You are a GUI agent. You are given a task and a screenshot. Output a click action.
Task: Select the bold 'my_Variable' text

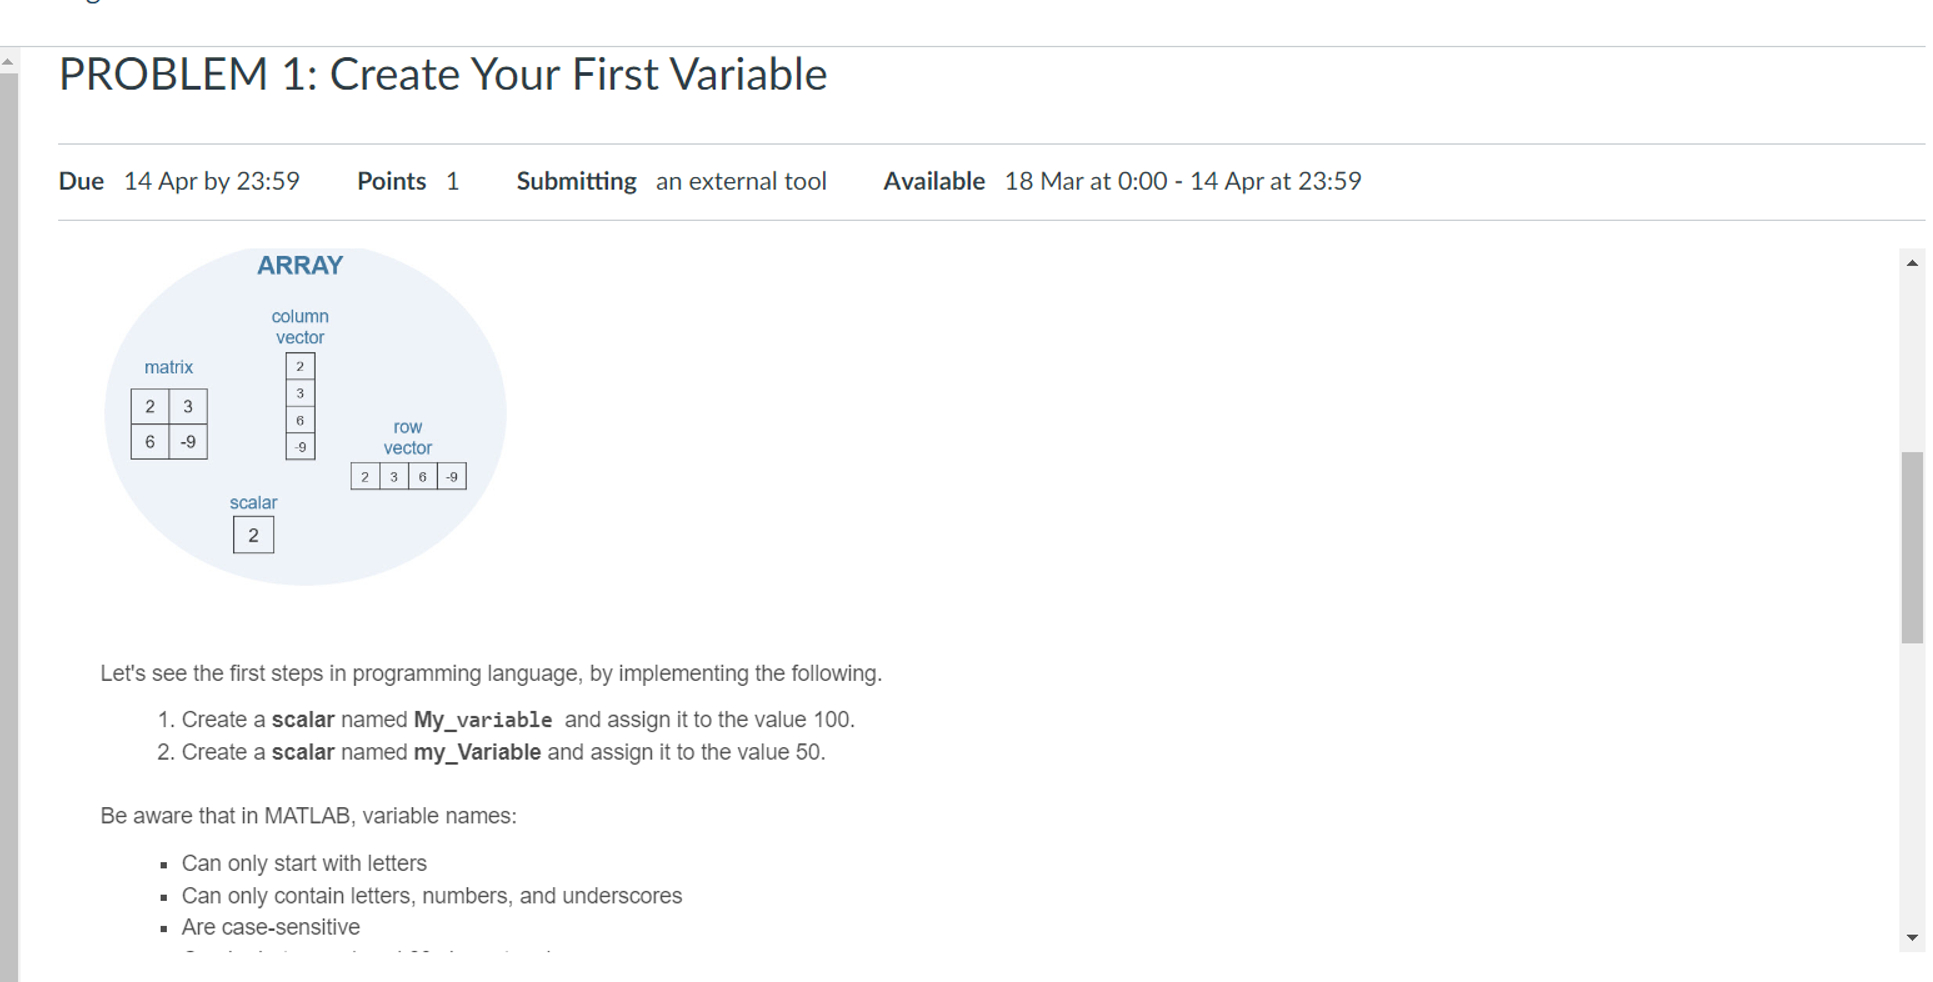click(x=477, y=751)
